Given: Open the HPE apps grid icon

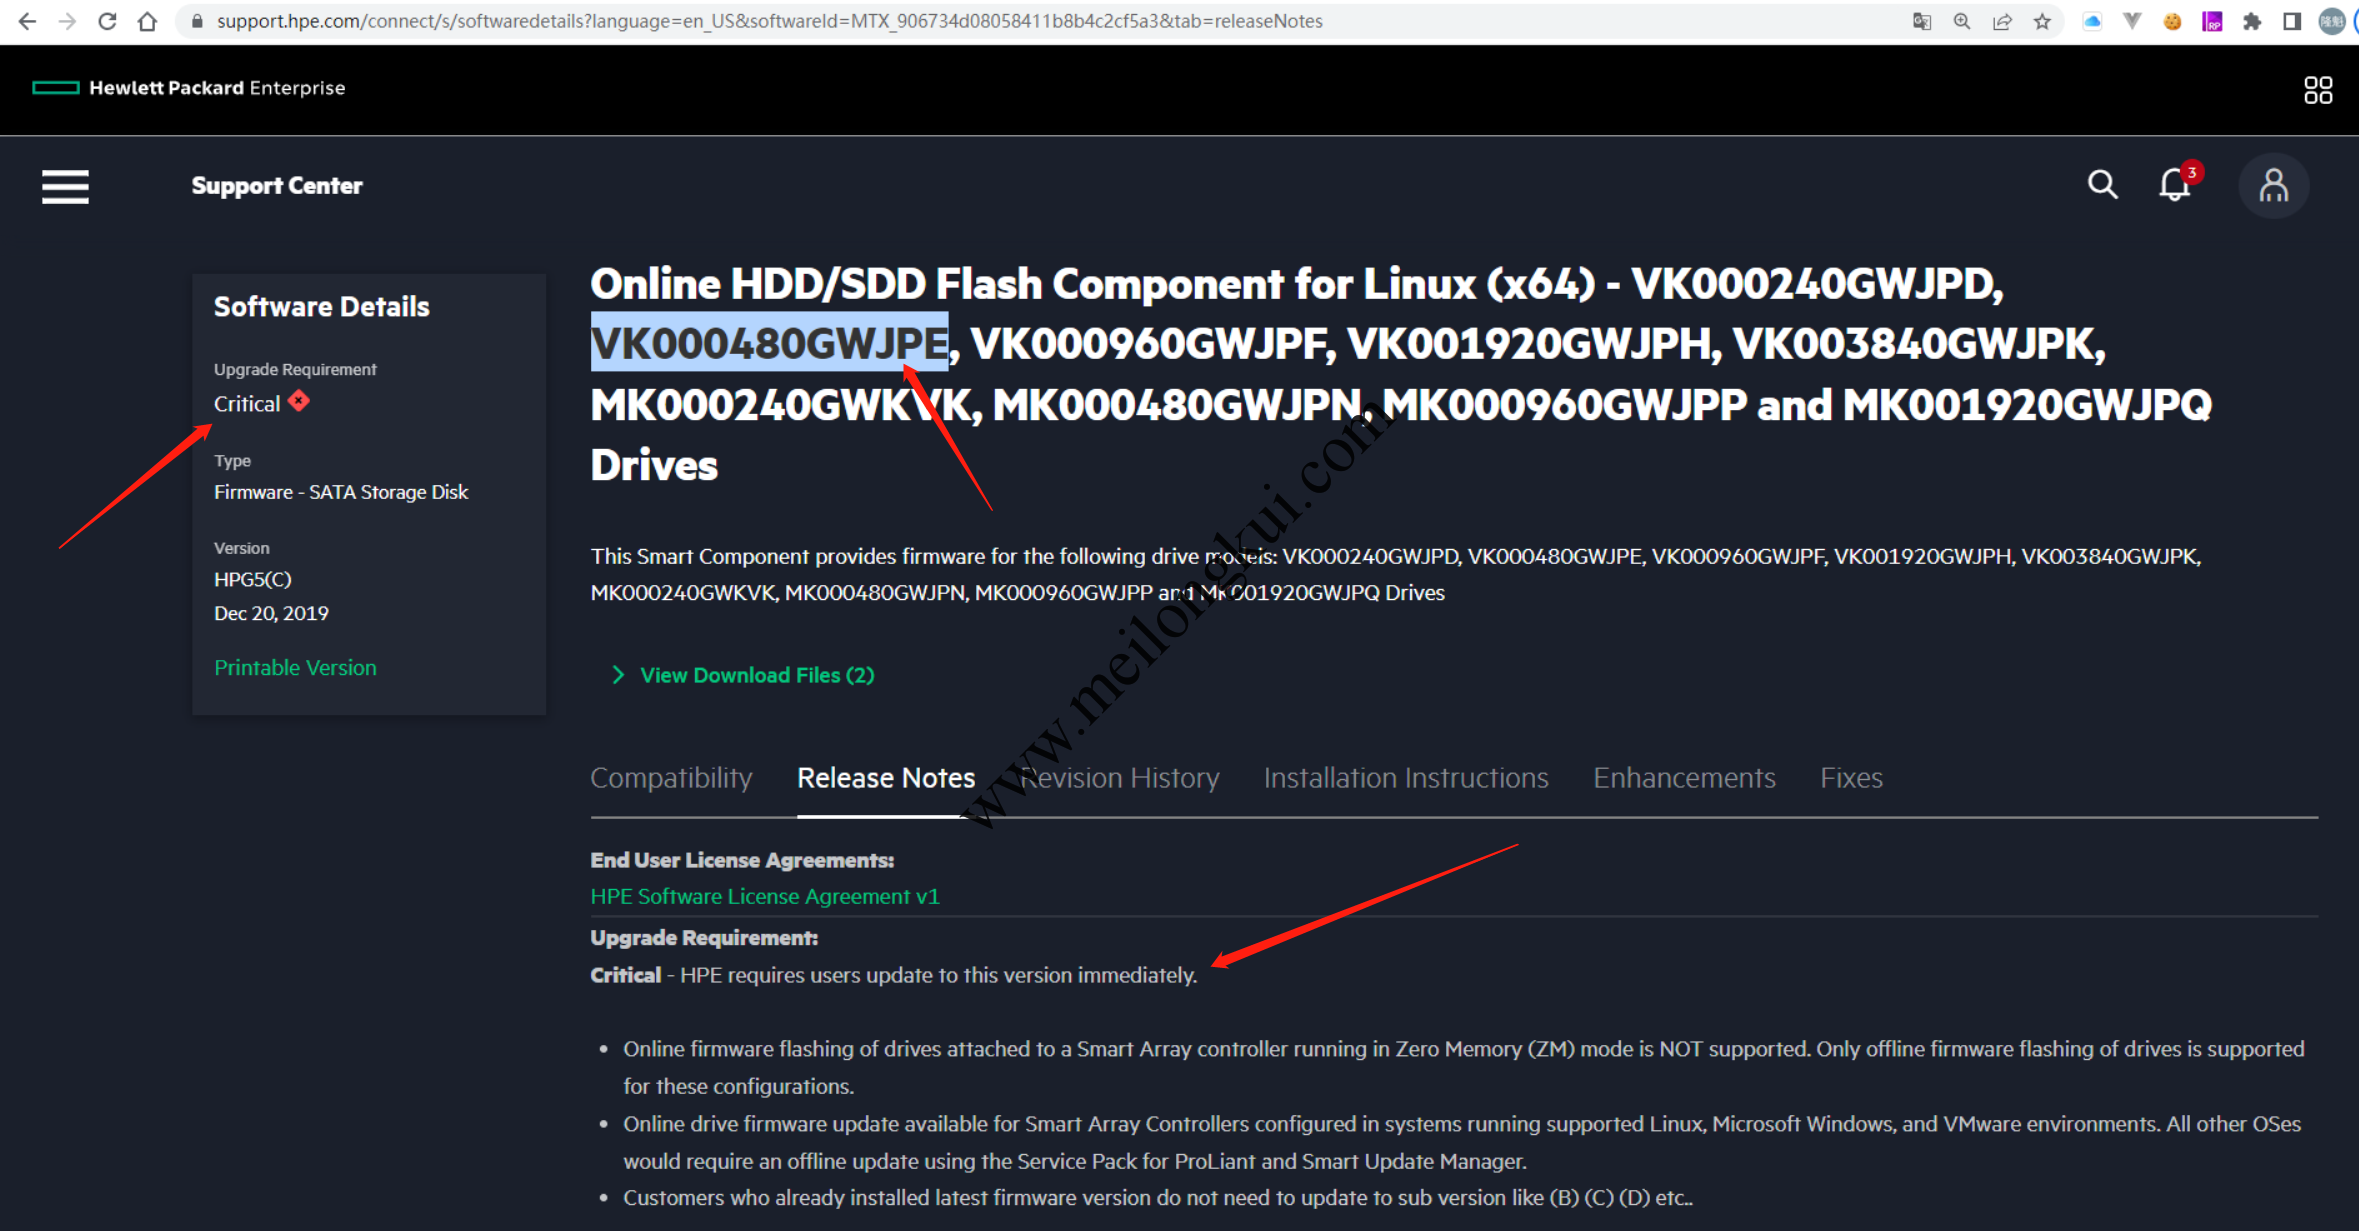Looking at the screenshot, I should pos(2318,90).
